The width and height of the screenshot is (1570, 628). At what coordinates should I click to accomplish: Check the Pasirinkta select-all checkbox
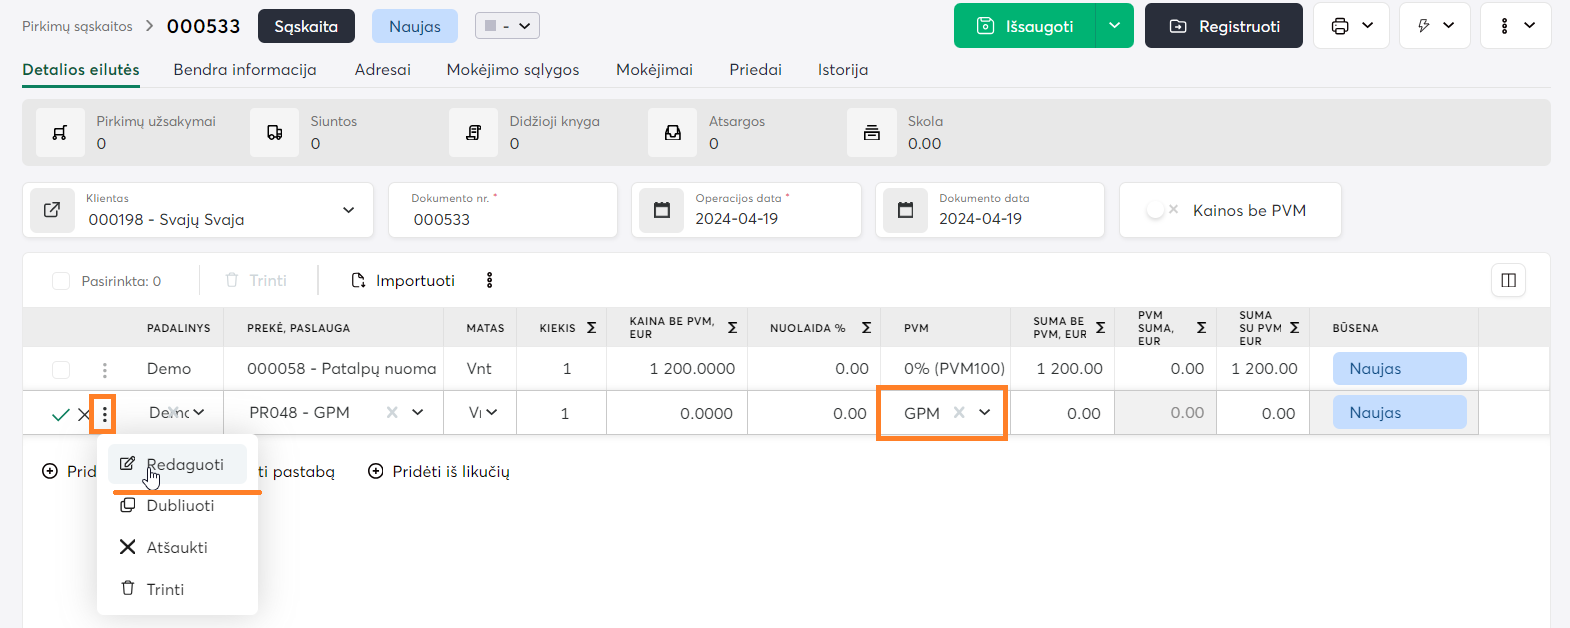pyautogui.click(x=61, y=281)
